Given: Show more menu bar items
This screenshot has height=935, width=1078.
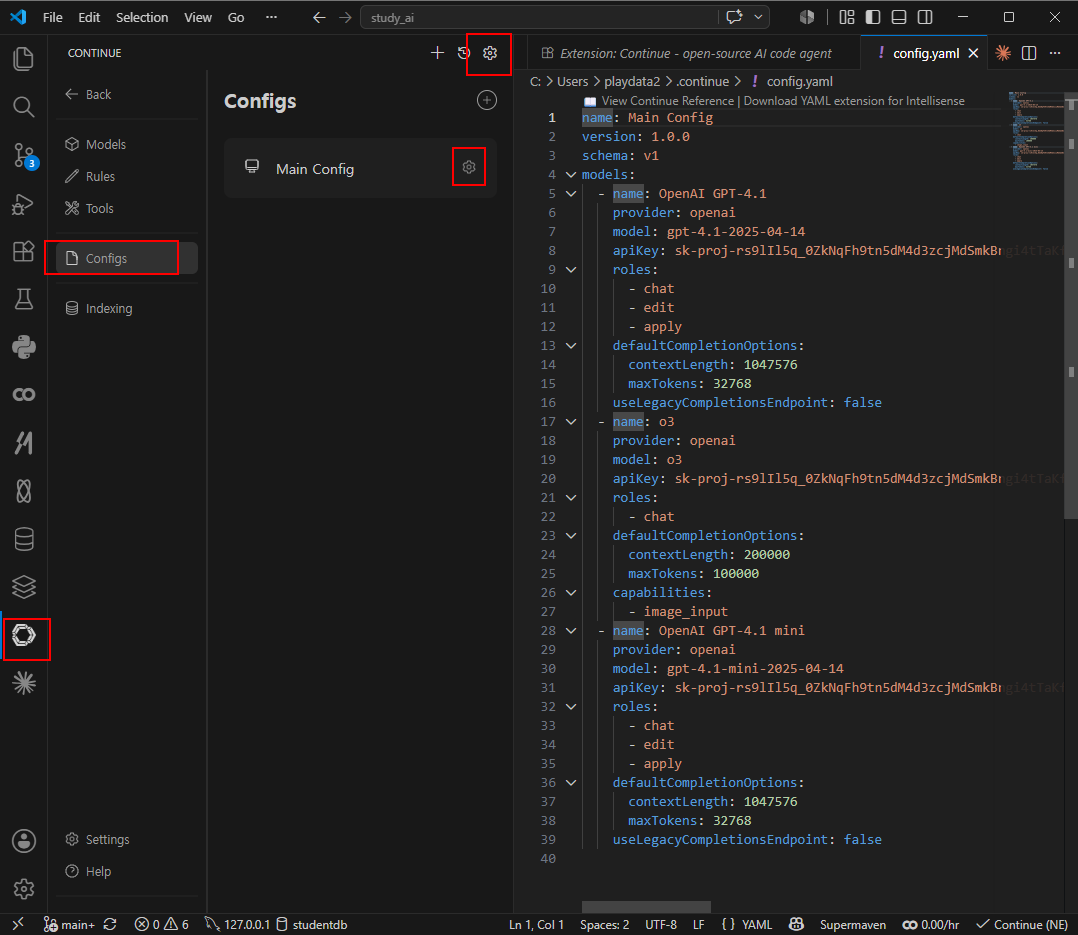Looking at the screenshot, I should tap(272, 17).
